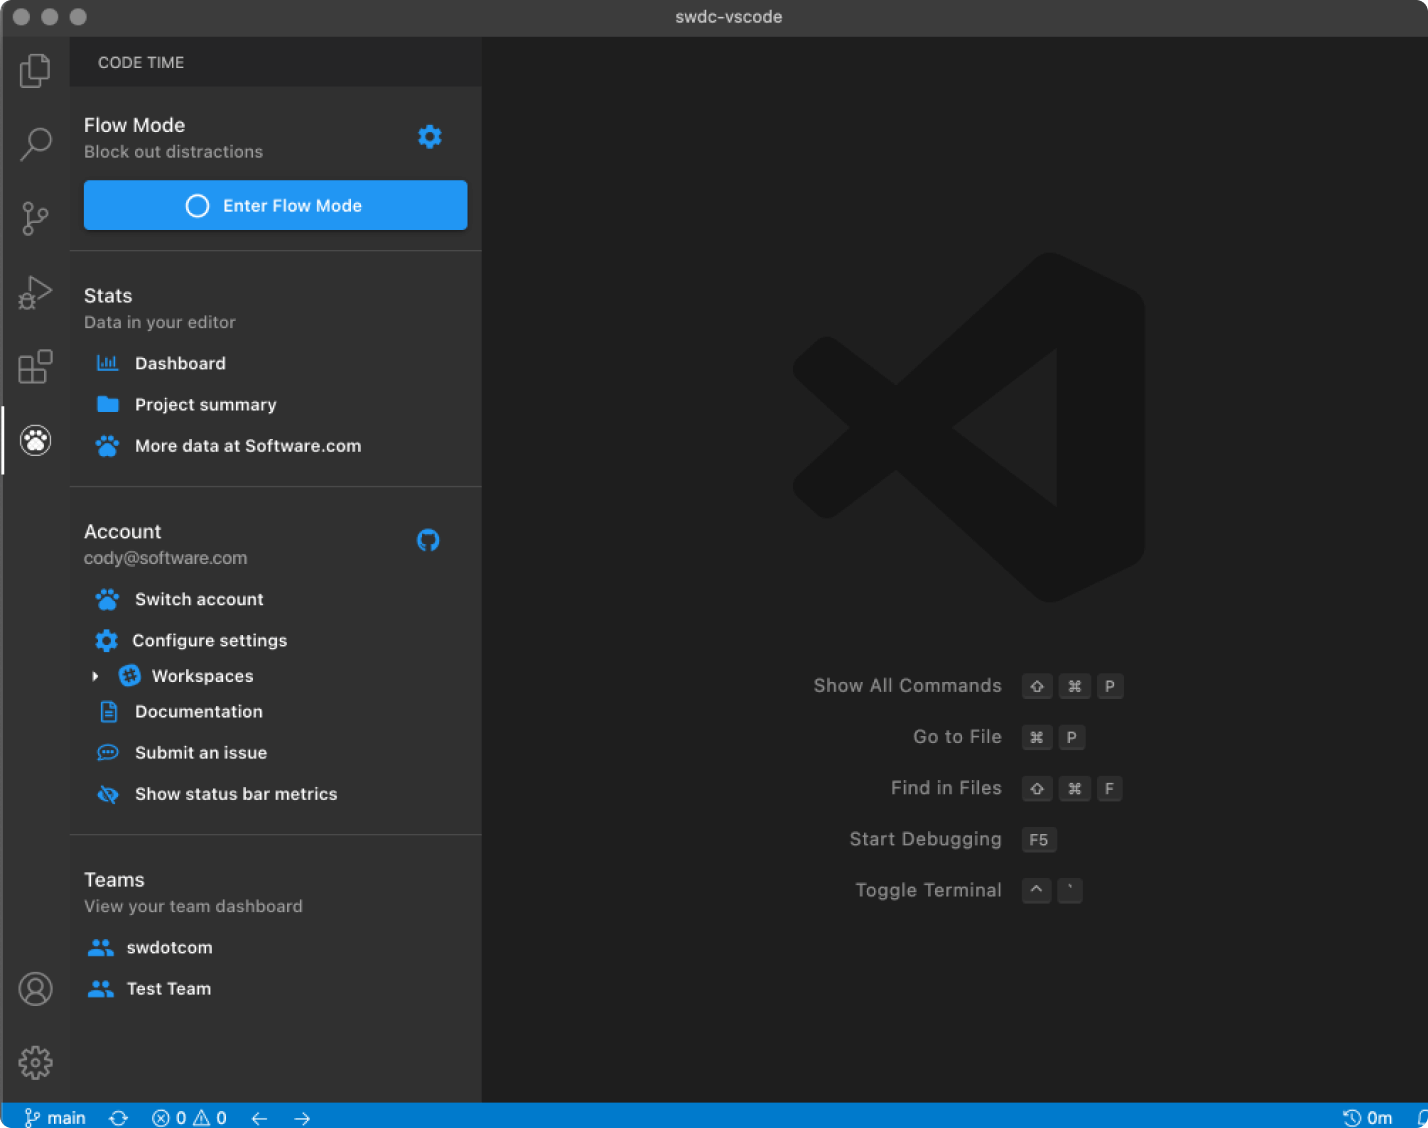Click the errors and warnings indicator

point(189,1118)
